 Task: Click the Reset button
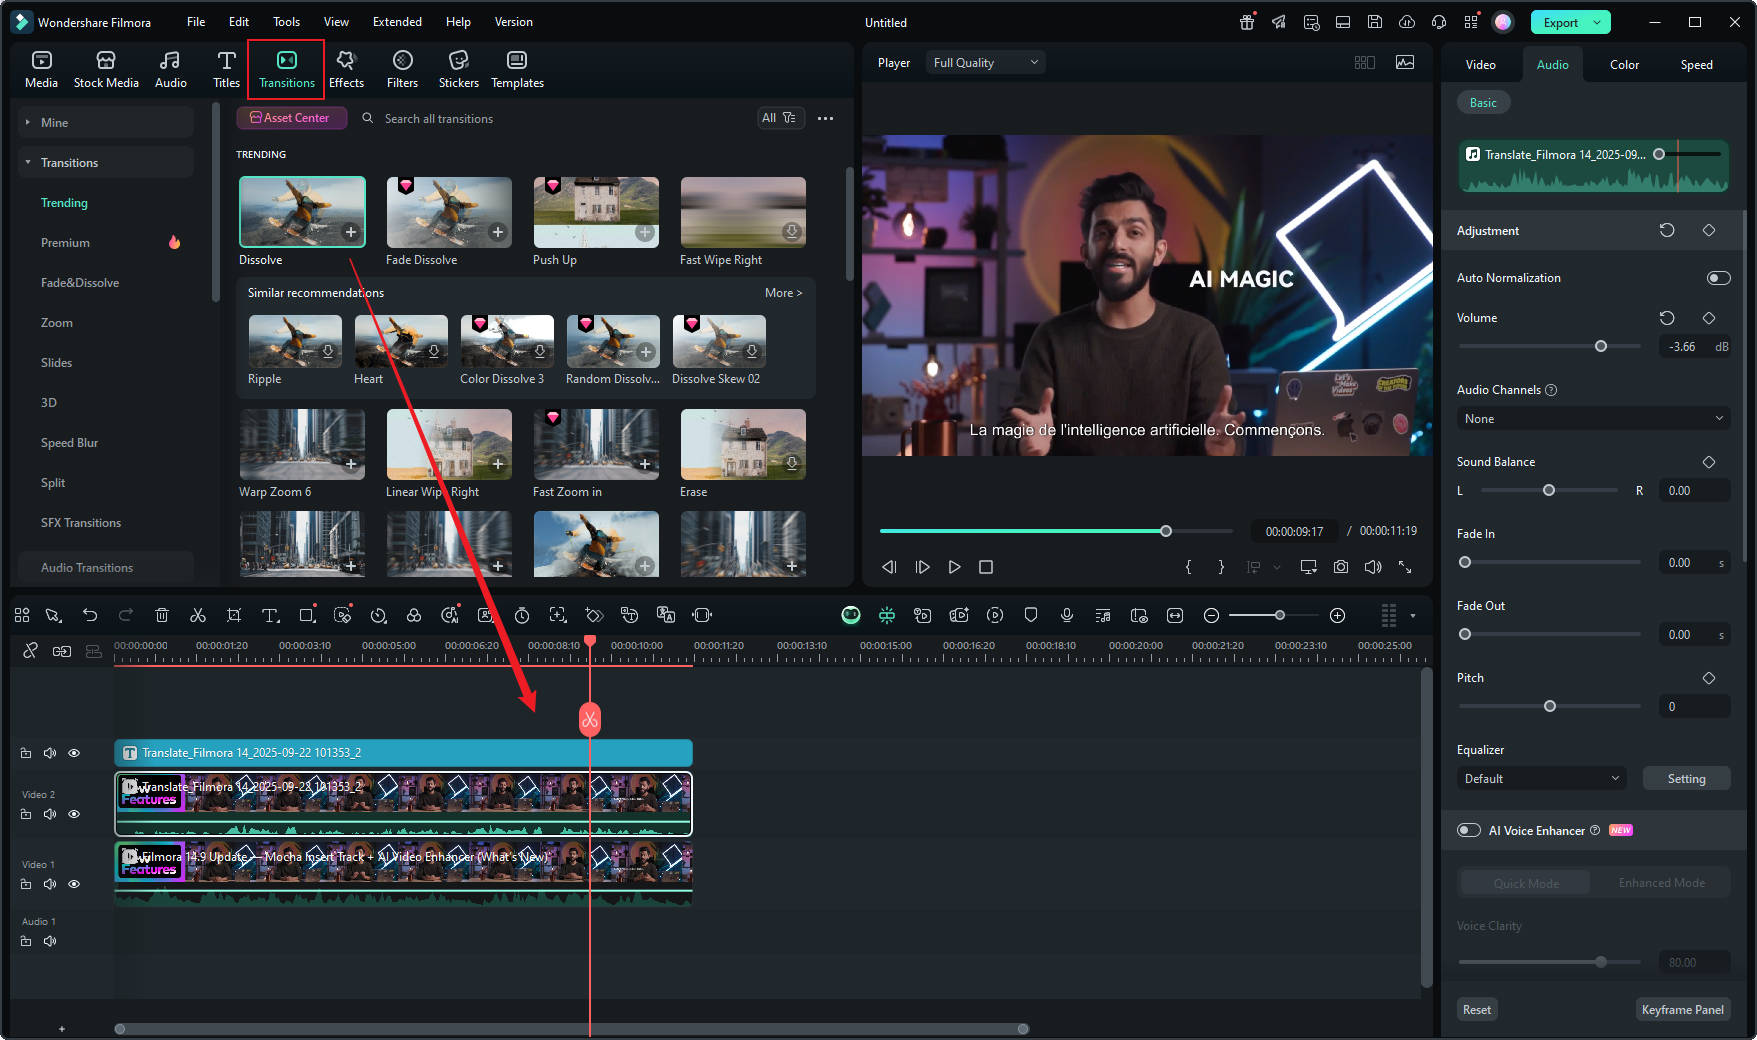1476,1010
